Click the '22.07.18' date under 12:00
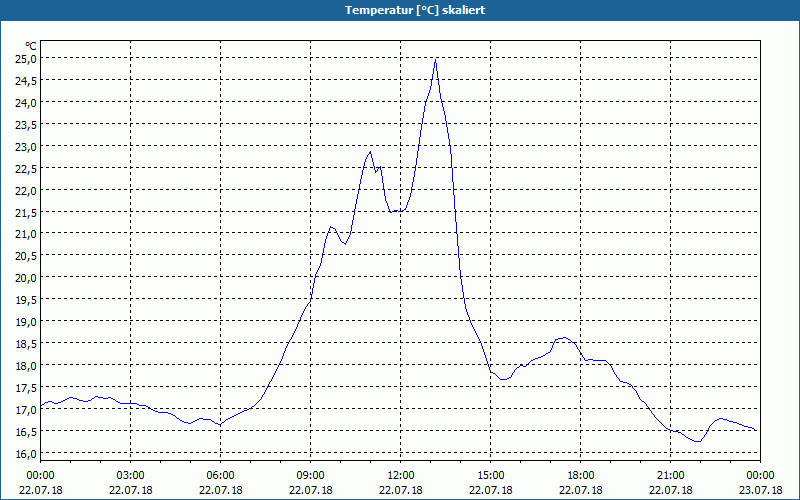Viewport: 800px width, 500px height. click(401, 490)
